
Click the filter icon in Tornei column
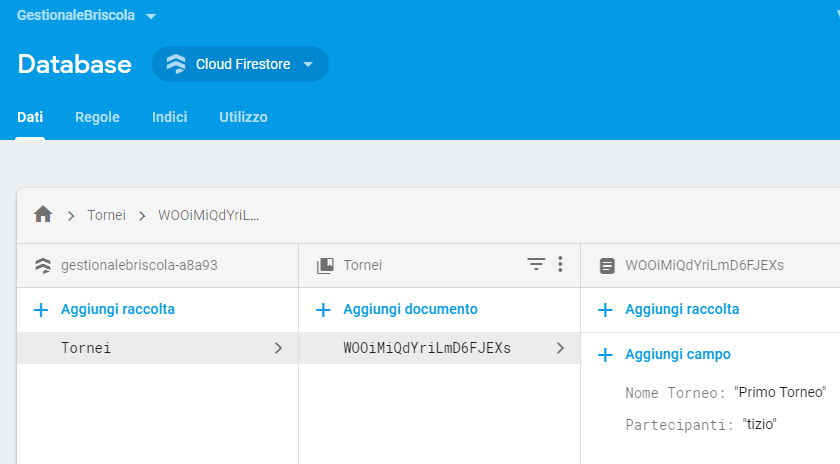coord(537,265)
